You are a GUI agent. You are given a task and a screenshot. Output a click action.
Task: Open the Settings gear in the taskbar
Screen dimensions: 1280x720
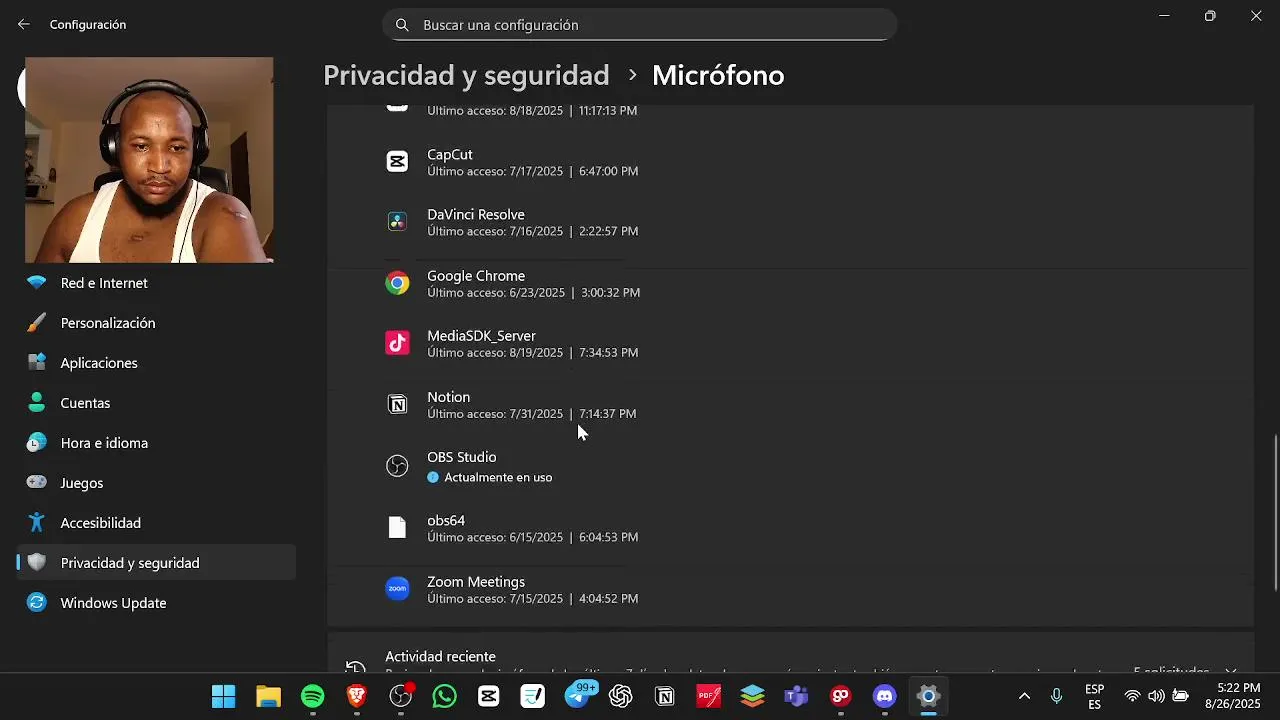point(928,696)
